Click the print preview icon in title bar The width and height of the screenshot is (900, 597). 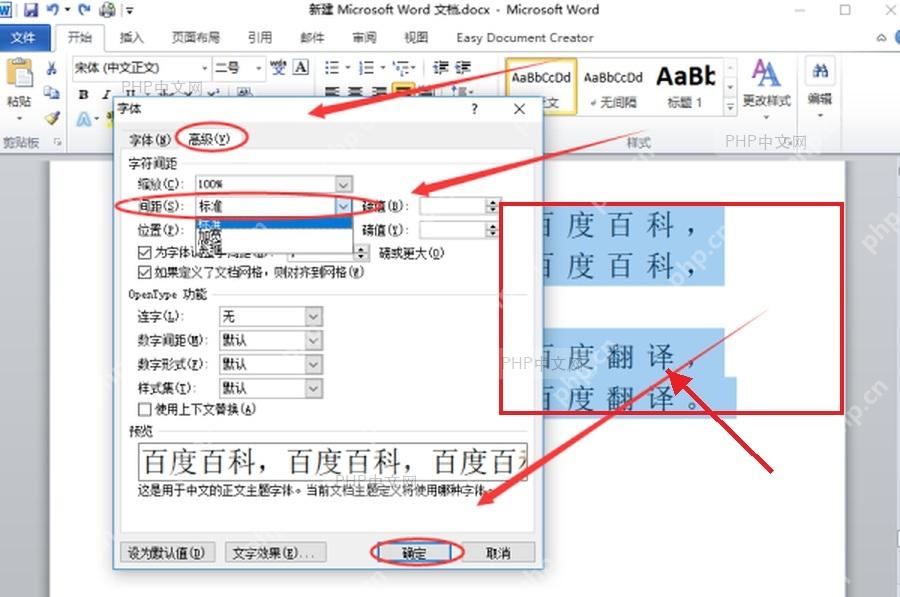coord(107,10)
